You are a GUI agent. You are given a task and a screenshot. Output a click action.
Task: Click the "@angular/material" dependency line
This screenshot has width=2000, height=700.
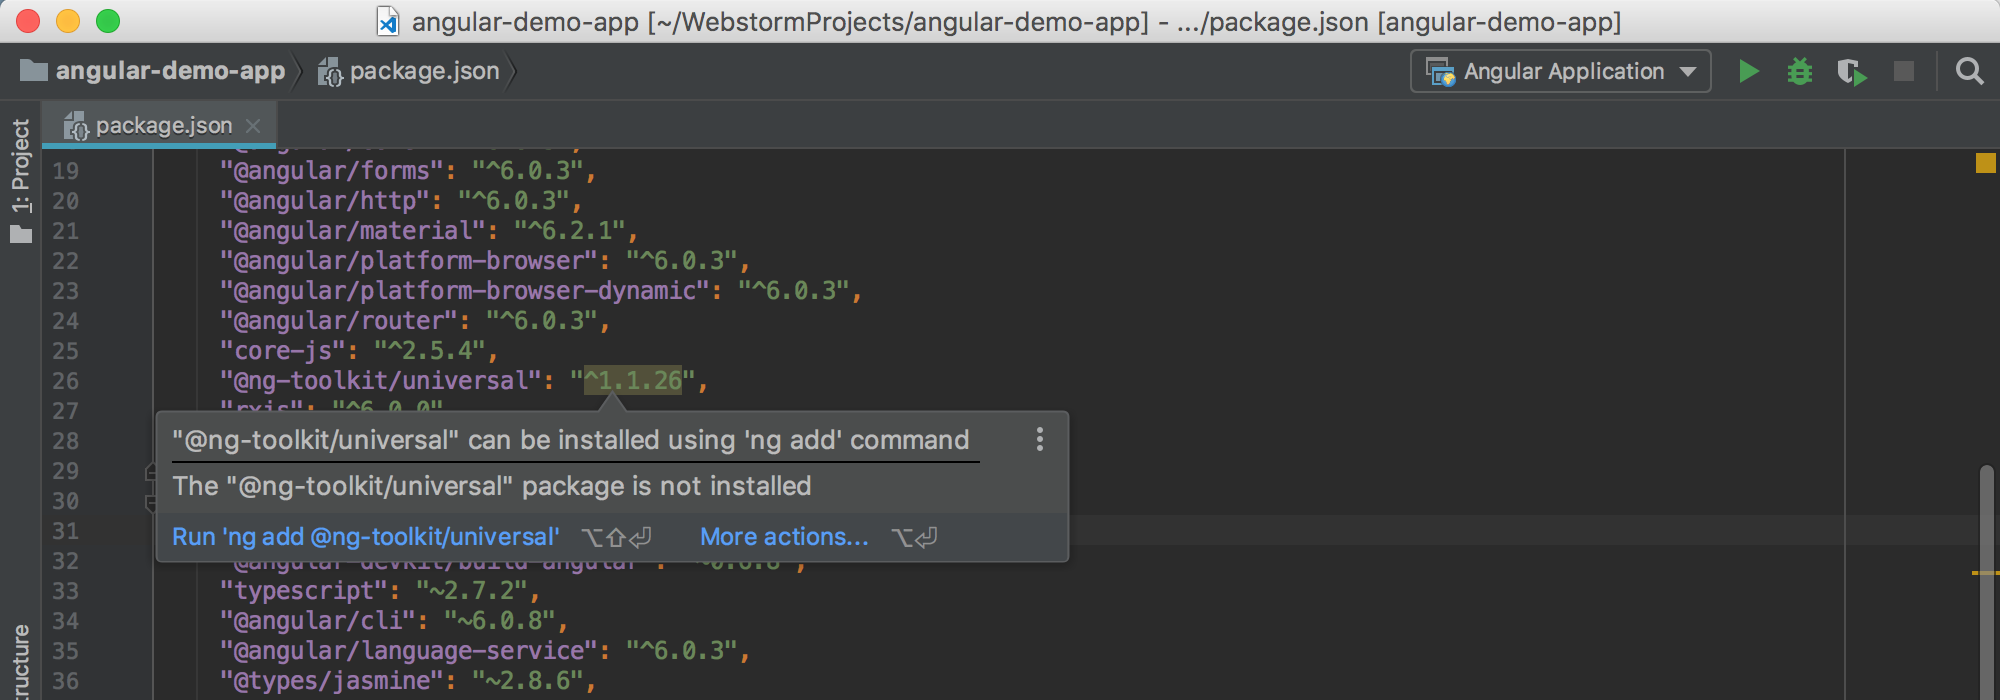(x=429, y=231)
